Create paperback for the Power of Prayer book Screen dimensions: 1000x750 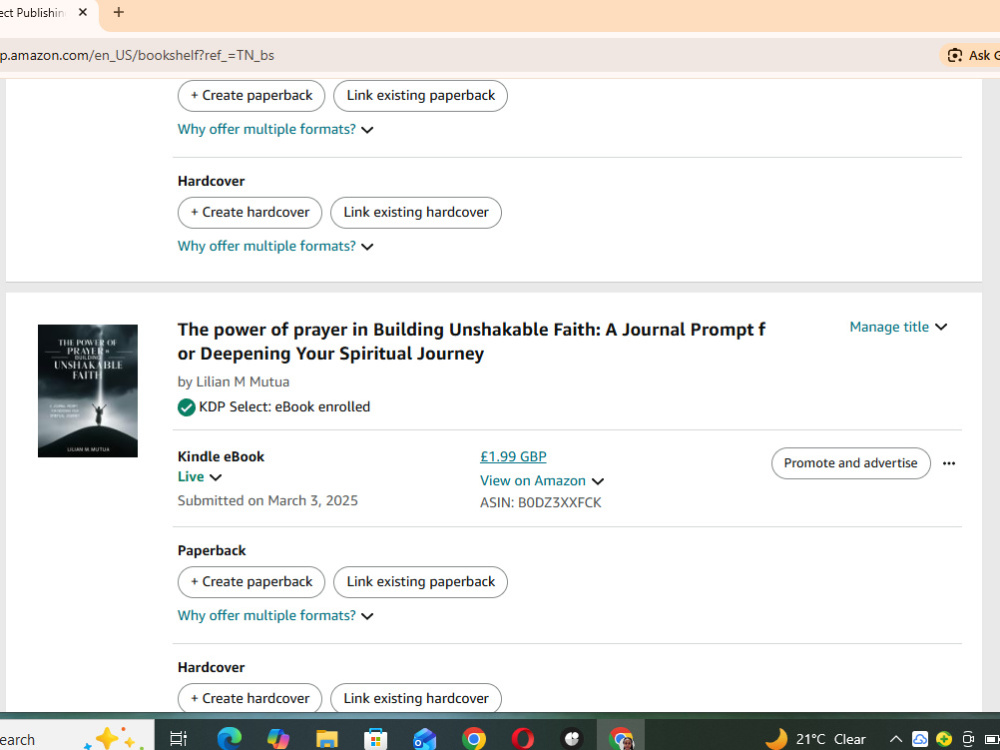point(251,582)
